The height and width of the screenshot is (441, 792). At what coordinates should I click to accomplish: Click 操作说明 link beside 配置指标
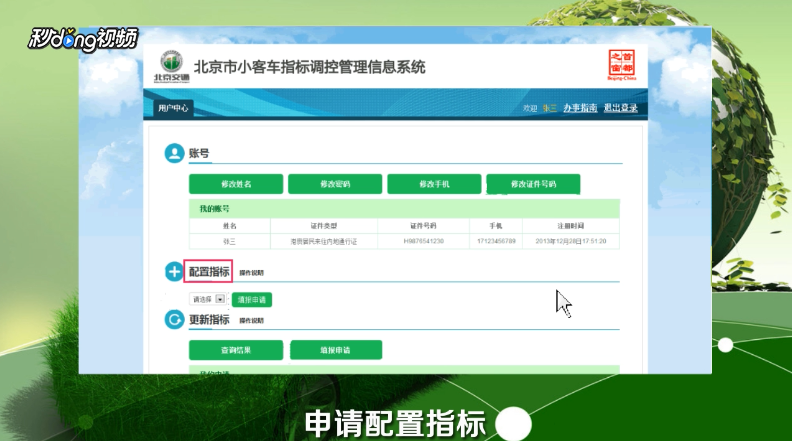(x=252, y=273)
